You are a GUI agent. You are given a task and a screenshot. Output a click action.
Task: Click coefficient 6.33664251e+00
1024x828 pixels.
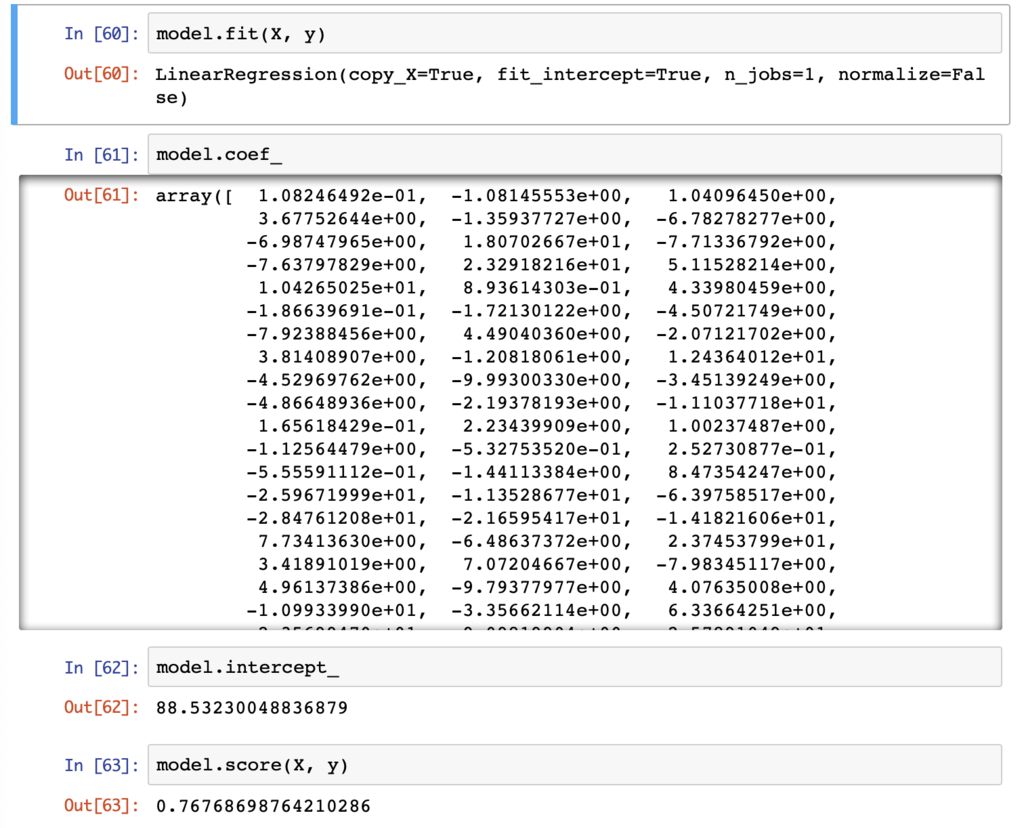pos(747,611)
